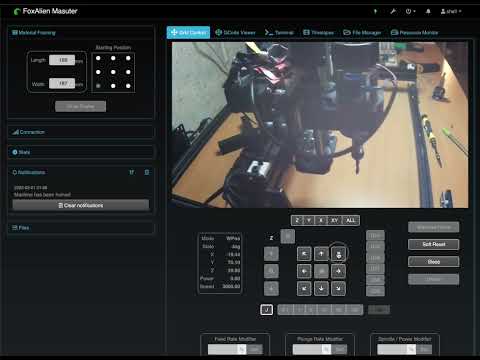The width and height of the screenshot is (480, 360).
Task: Click the disabled button below Sleep
Action: click(x=434, y=279)
